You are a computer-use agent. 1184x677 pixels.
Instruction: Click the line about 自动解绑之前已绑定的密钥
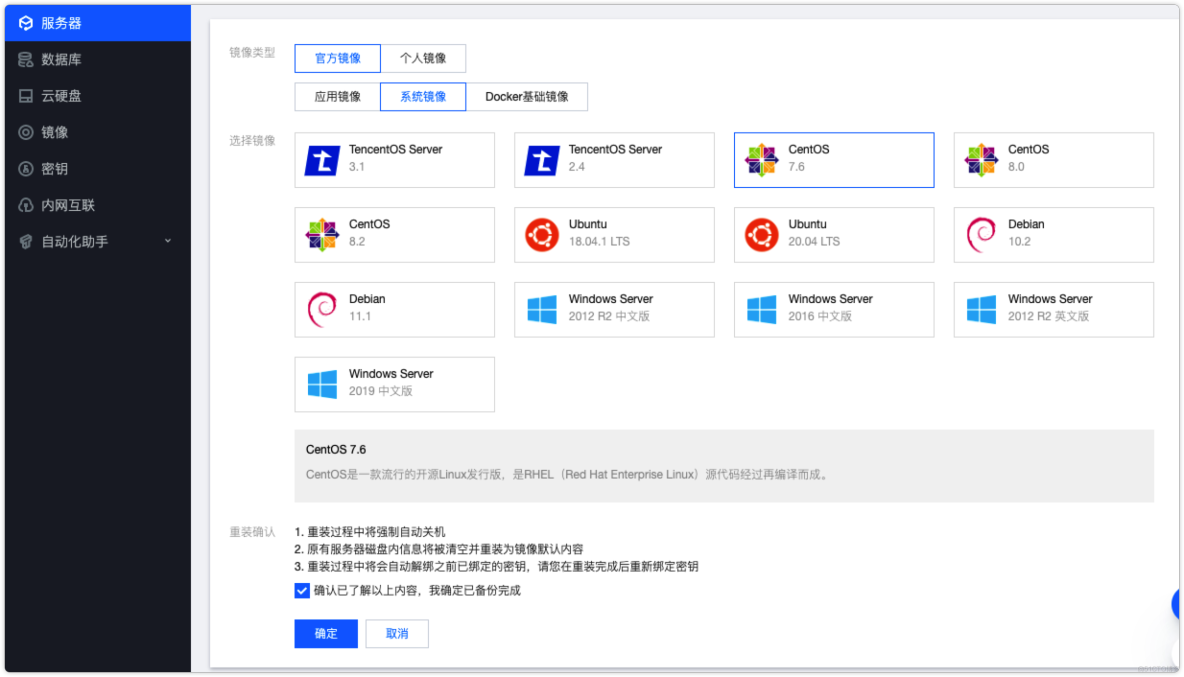[496, 567]
